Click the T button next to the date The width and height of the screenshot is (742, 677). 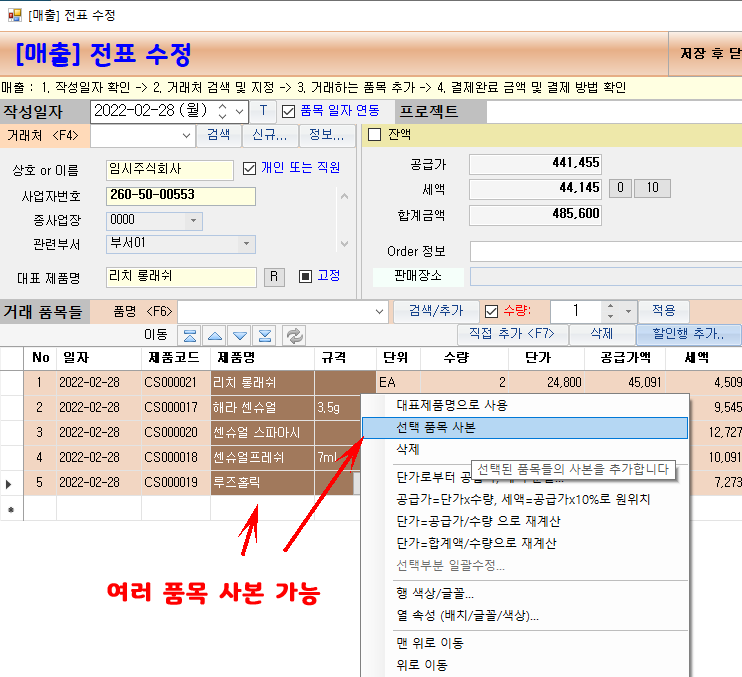point(263,111)
